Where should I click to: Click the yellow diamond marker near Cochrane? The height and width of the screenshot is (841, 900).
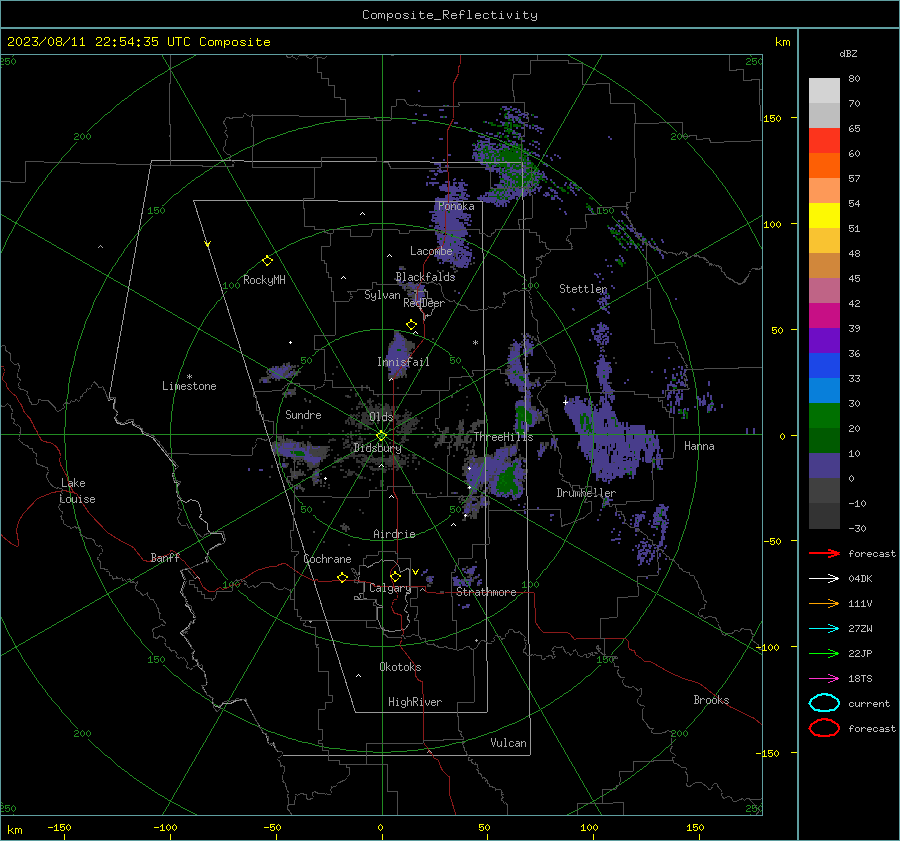tap(342, 577)
